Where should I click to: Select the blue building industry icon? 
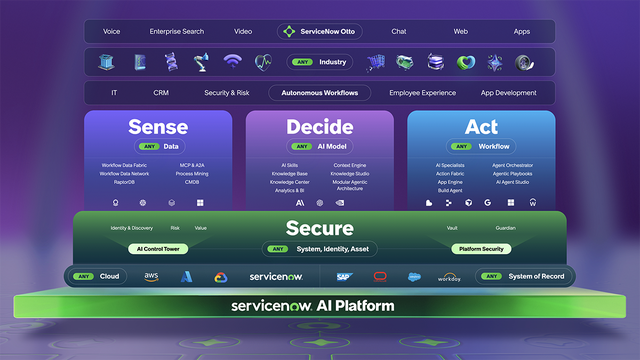(x=106, y=62)
